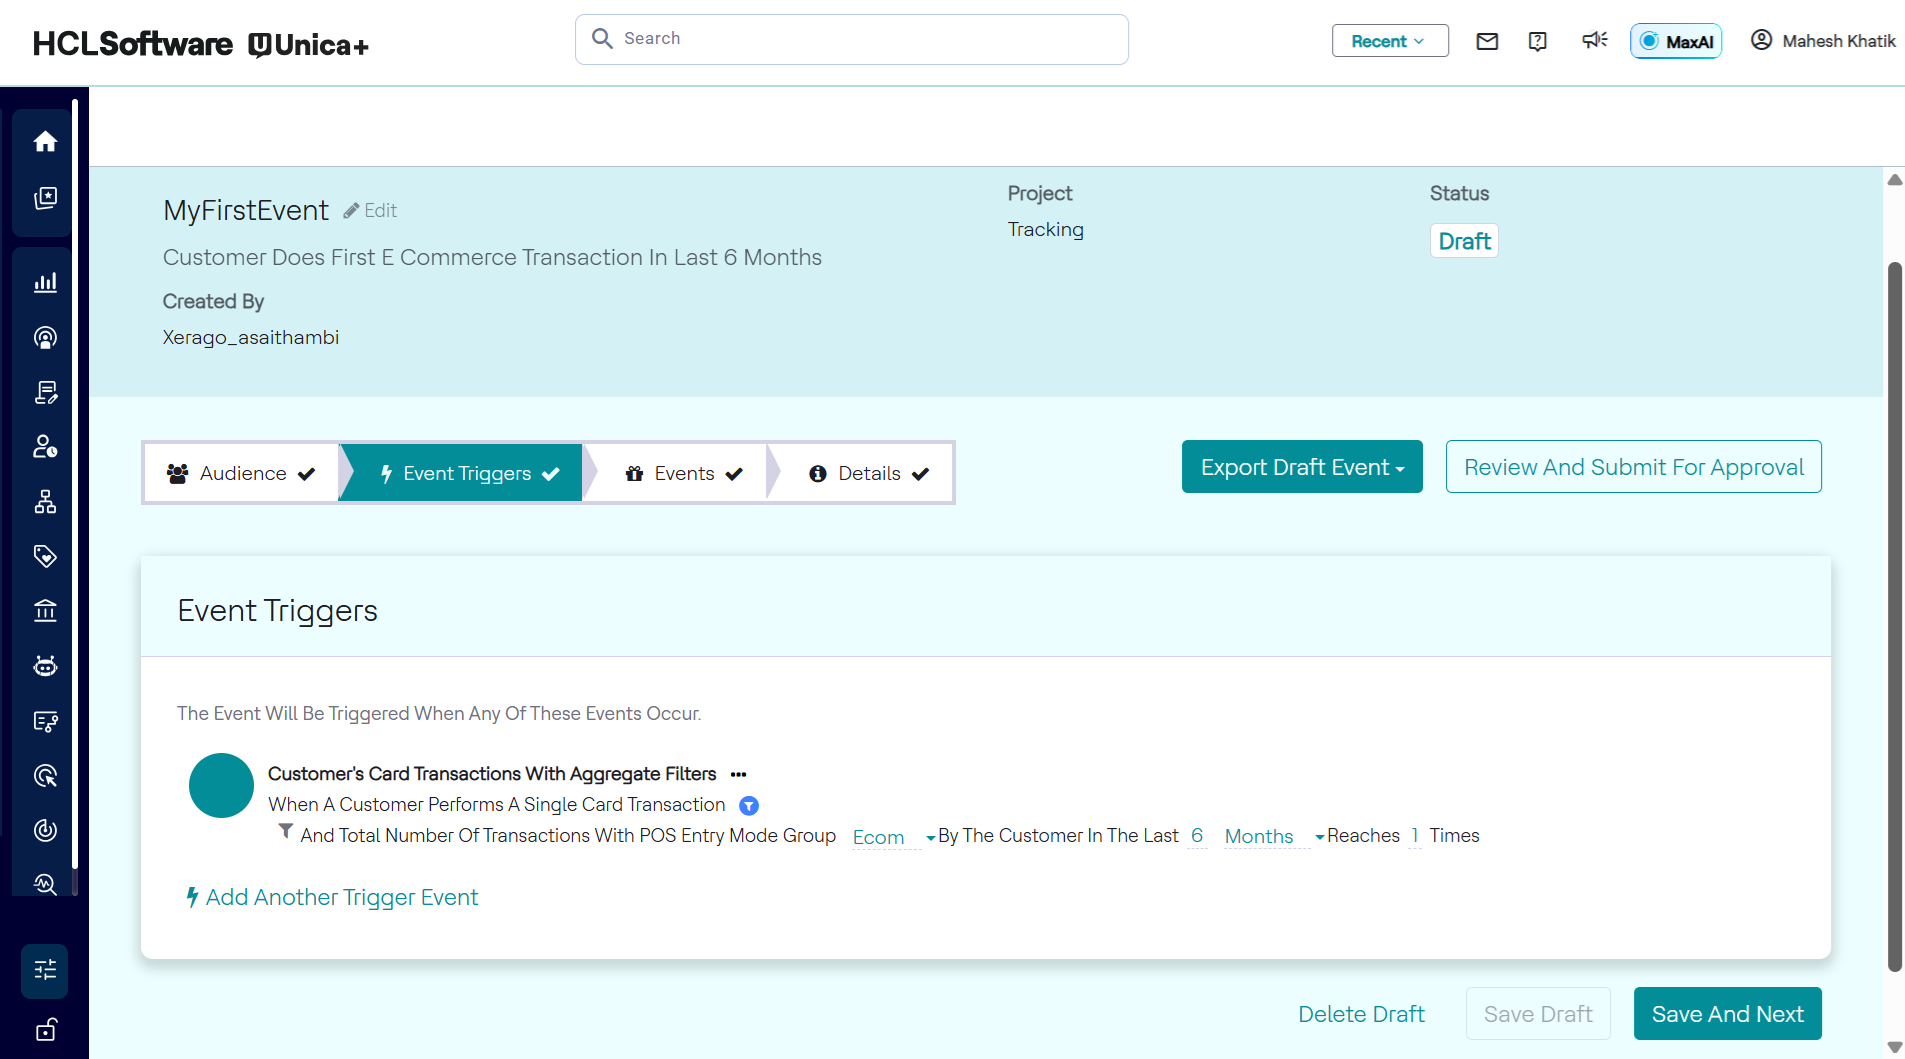1905x1059 pixels.
Task: Expand the Recent dropdown
Action: [x=1389, y=41]
